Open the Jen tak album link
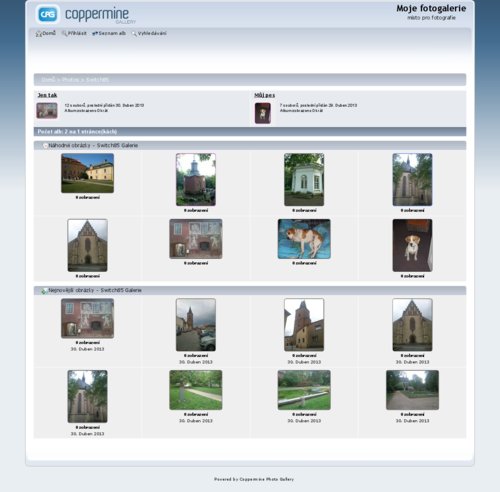 click(x=47, y=95)
